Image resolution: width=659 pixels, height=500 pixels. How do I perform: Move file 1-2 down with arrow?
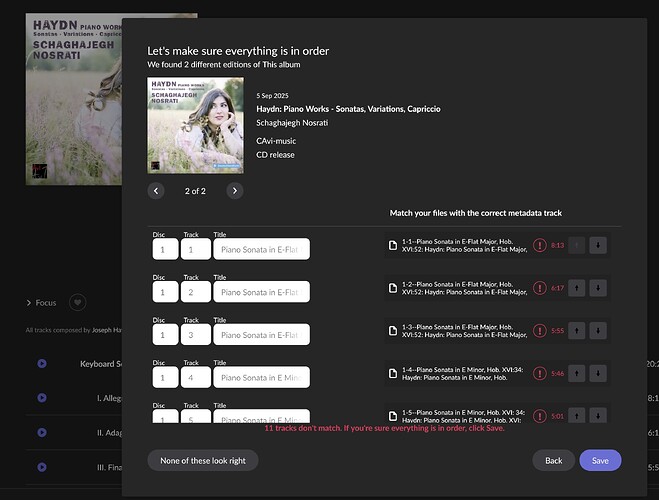[x=598, y=288]
